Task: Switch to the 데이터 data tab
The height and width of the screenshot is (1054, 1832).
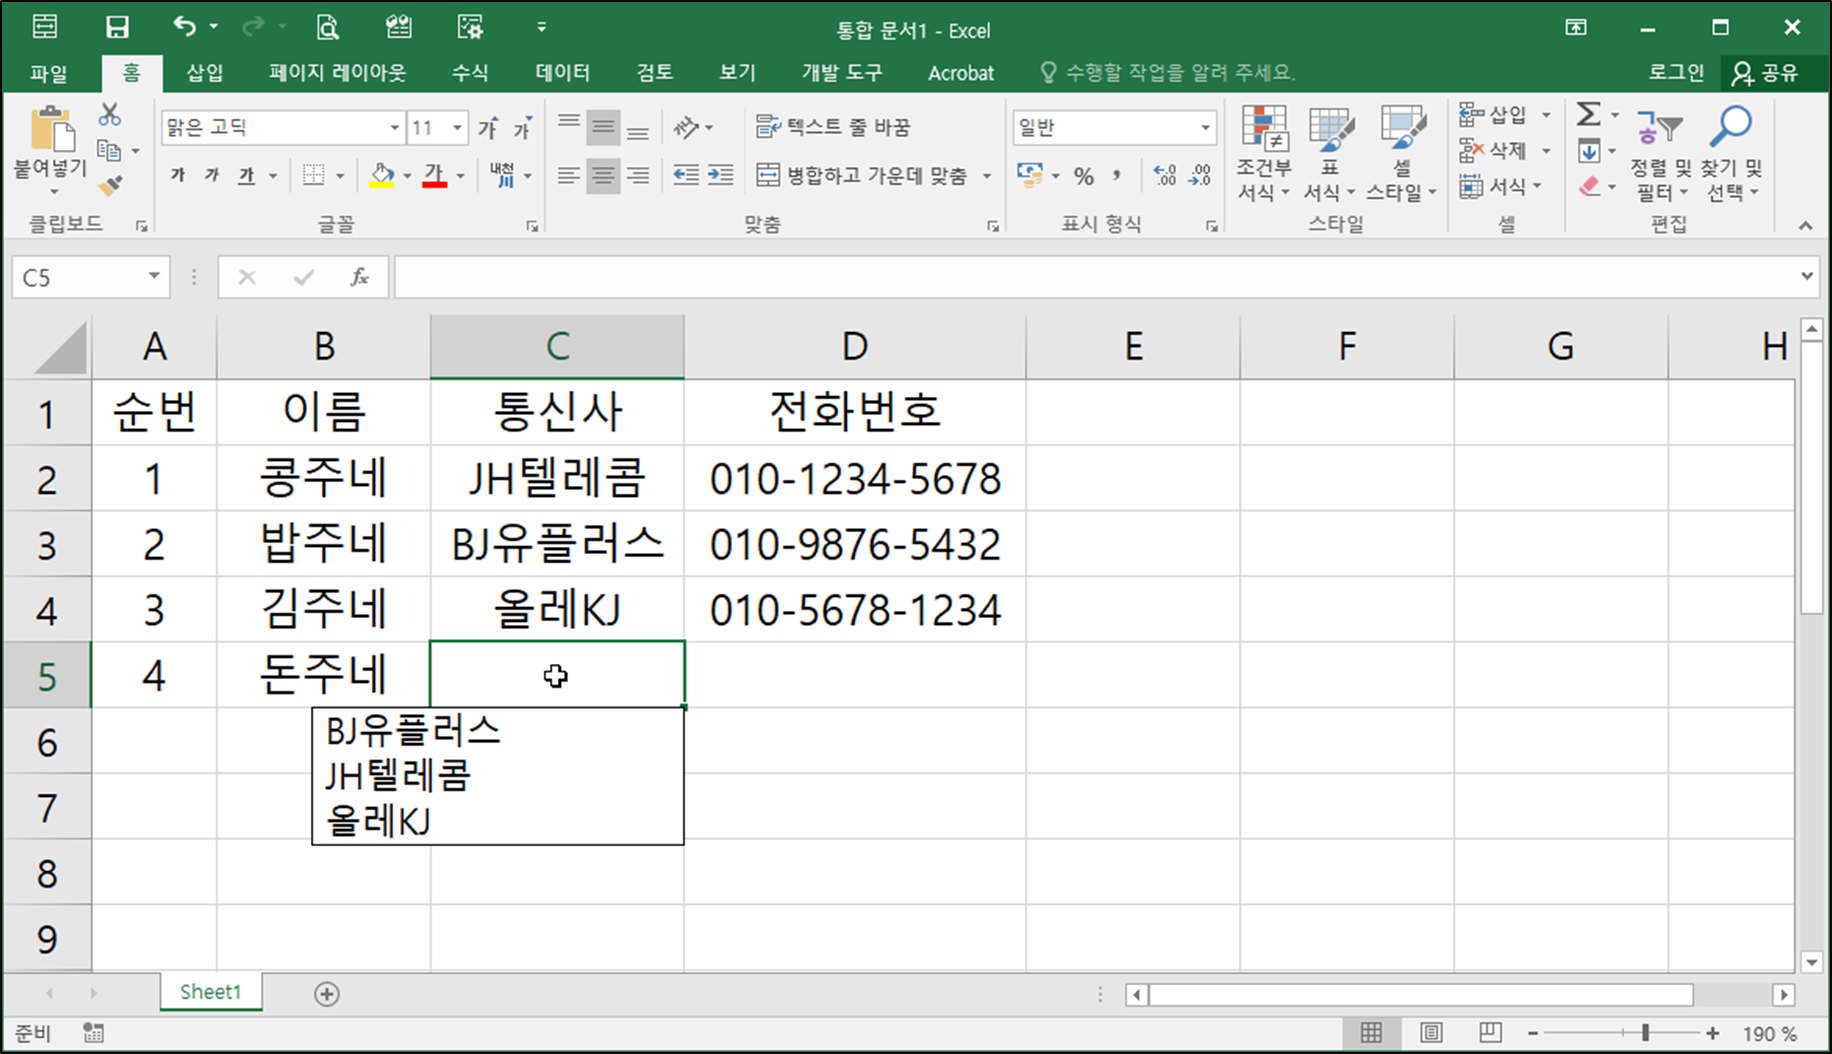Action: coord(563,73)
